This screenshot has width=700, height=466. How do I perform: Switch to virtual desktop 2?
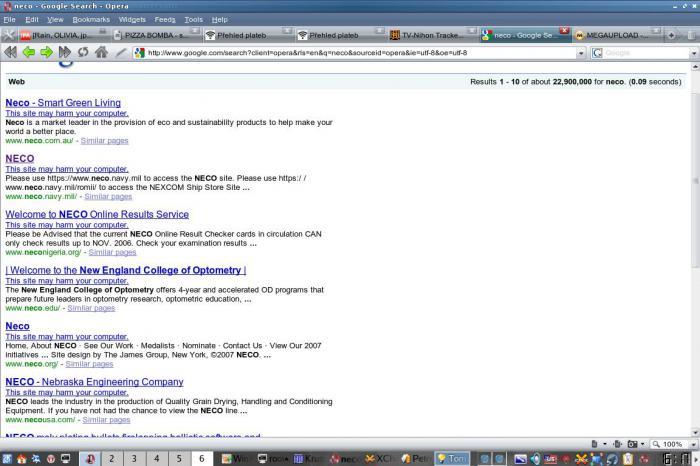point(112,458)
